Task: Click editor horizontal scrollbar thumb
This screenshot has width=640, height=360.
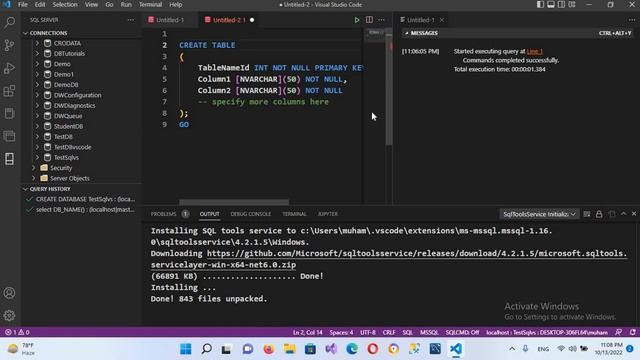Action: click(x=234, y=202)
